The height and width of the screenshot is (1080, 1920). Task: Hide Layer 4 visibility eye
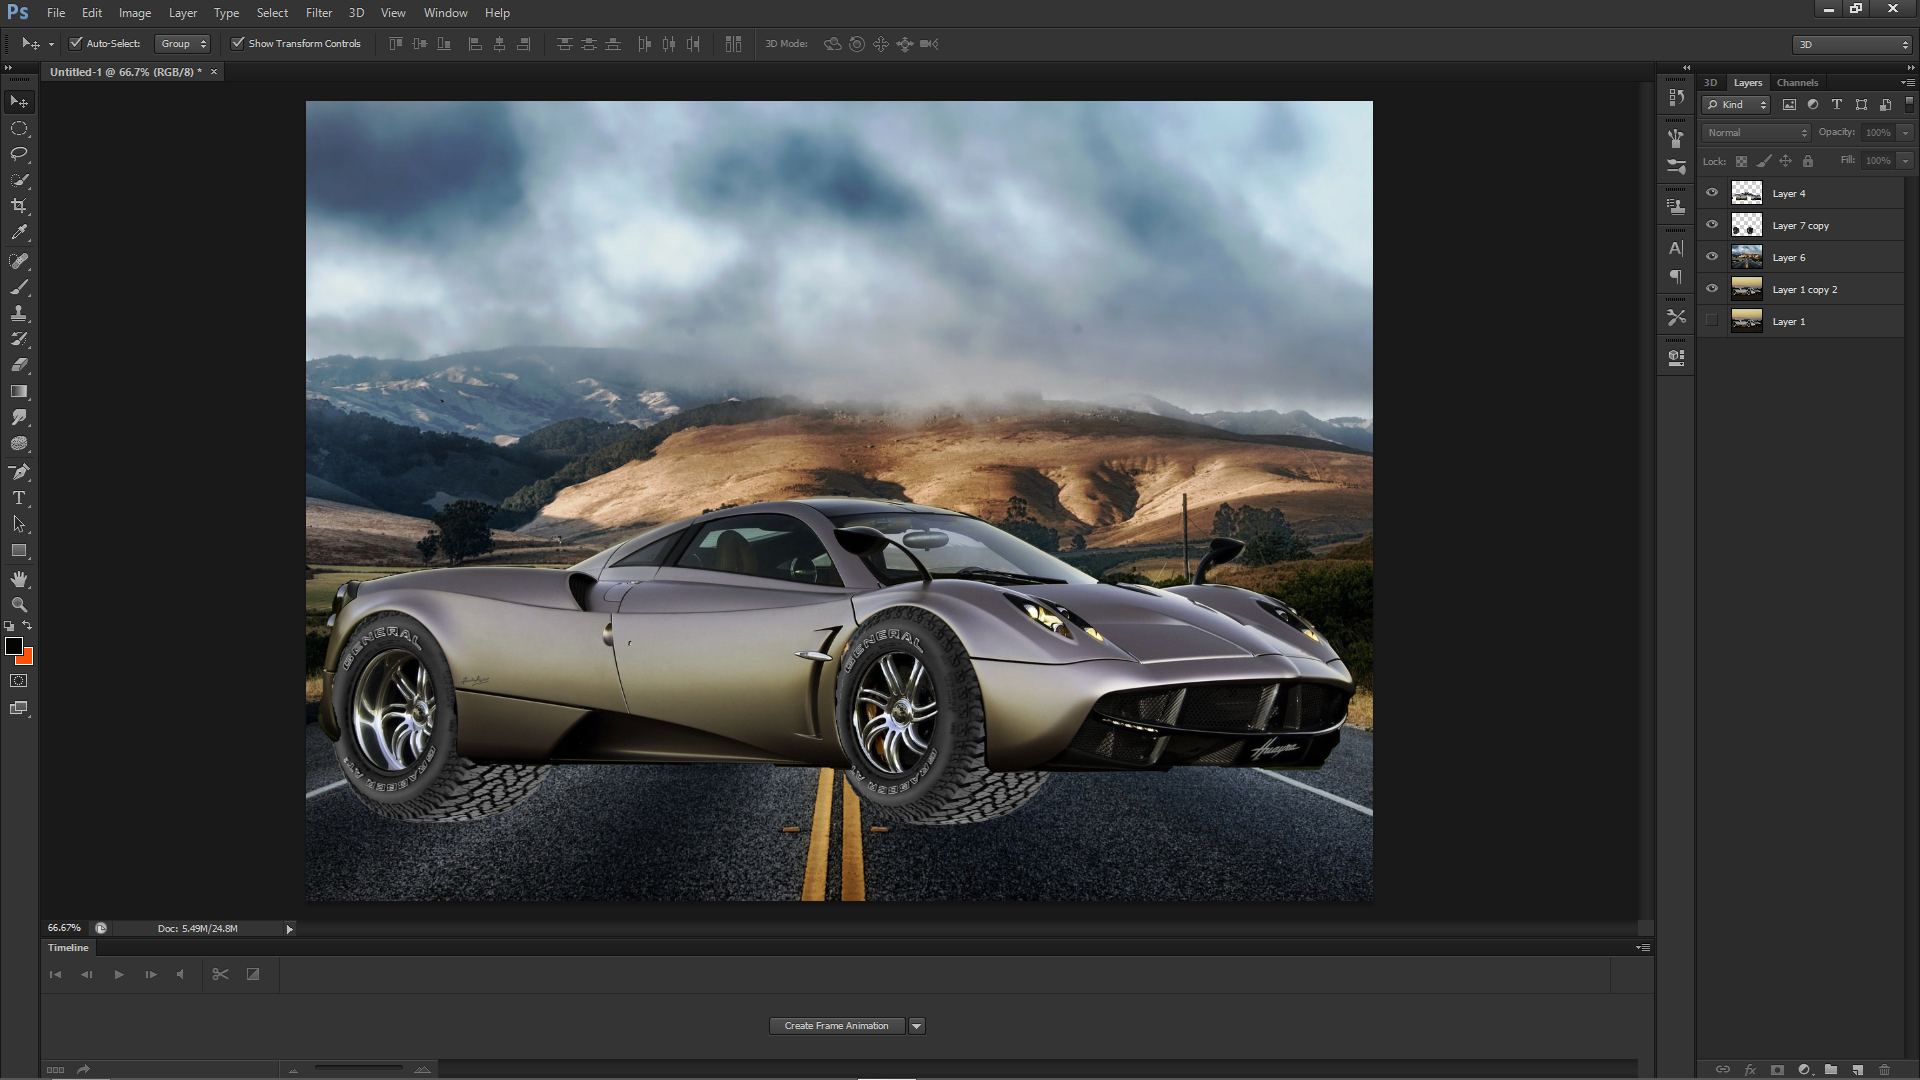click(1712, 193)
